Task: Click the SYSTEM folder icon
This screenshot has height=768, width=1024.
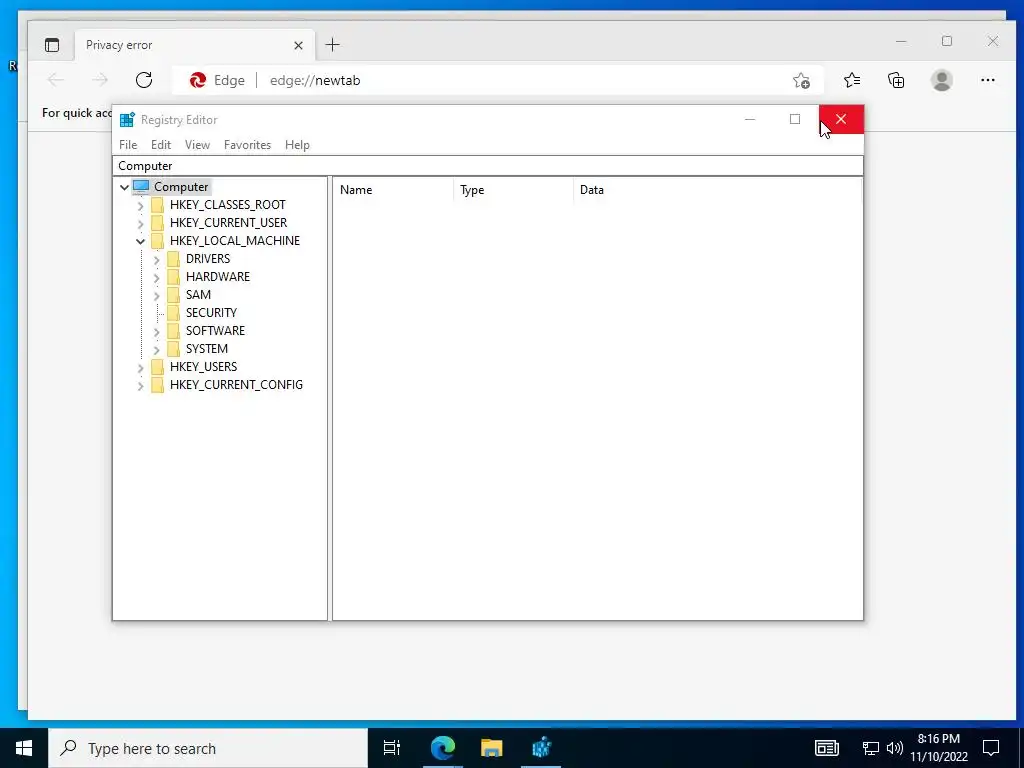Action: [173, 349]
